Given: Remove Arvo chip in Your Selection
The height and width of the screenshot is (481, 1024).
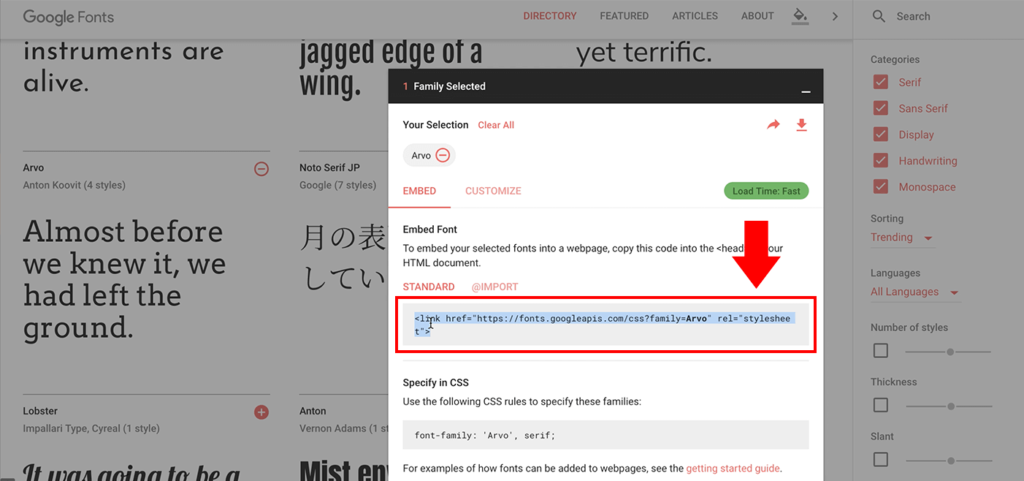Looking at the screenshot, I should 443,155.
